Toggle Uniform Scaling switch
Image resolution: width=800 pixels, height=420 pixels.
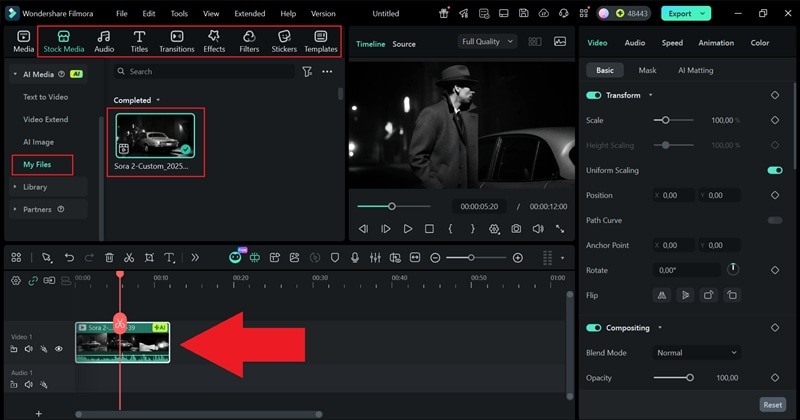tap(774, 170)
